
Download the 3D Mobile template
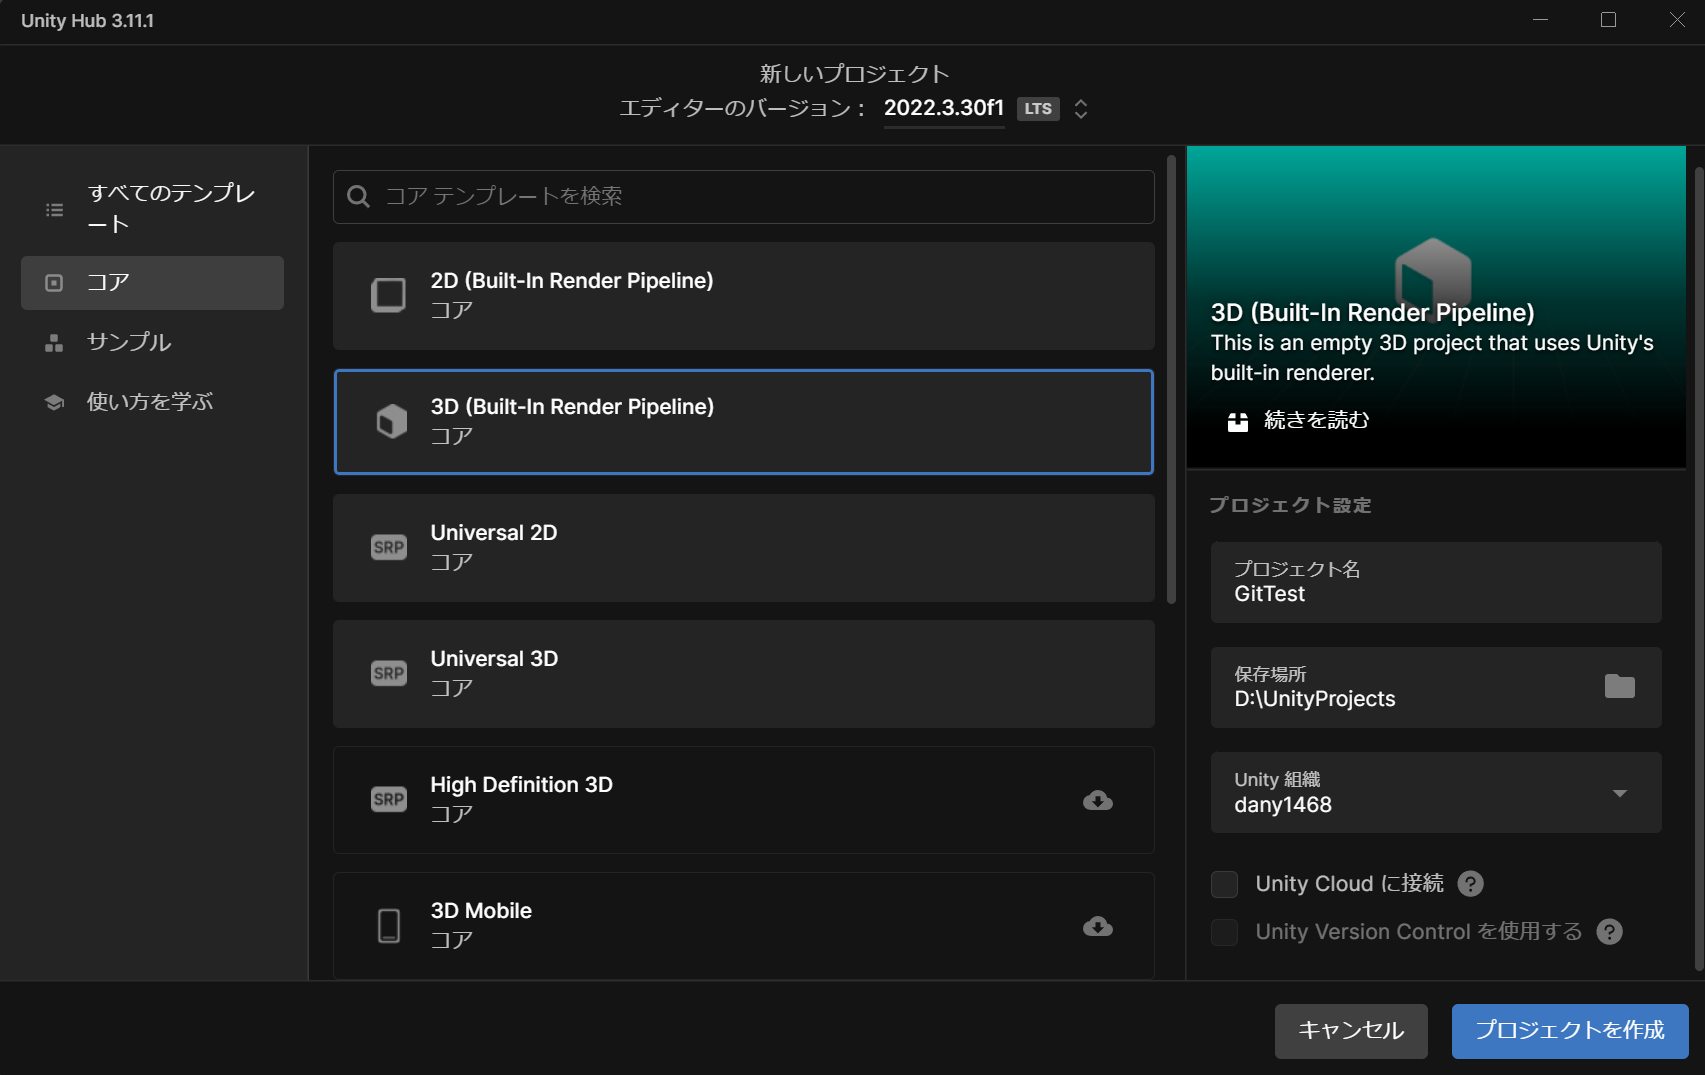1098,926
